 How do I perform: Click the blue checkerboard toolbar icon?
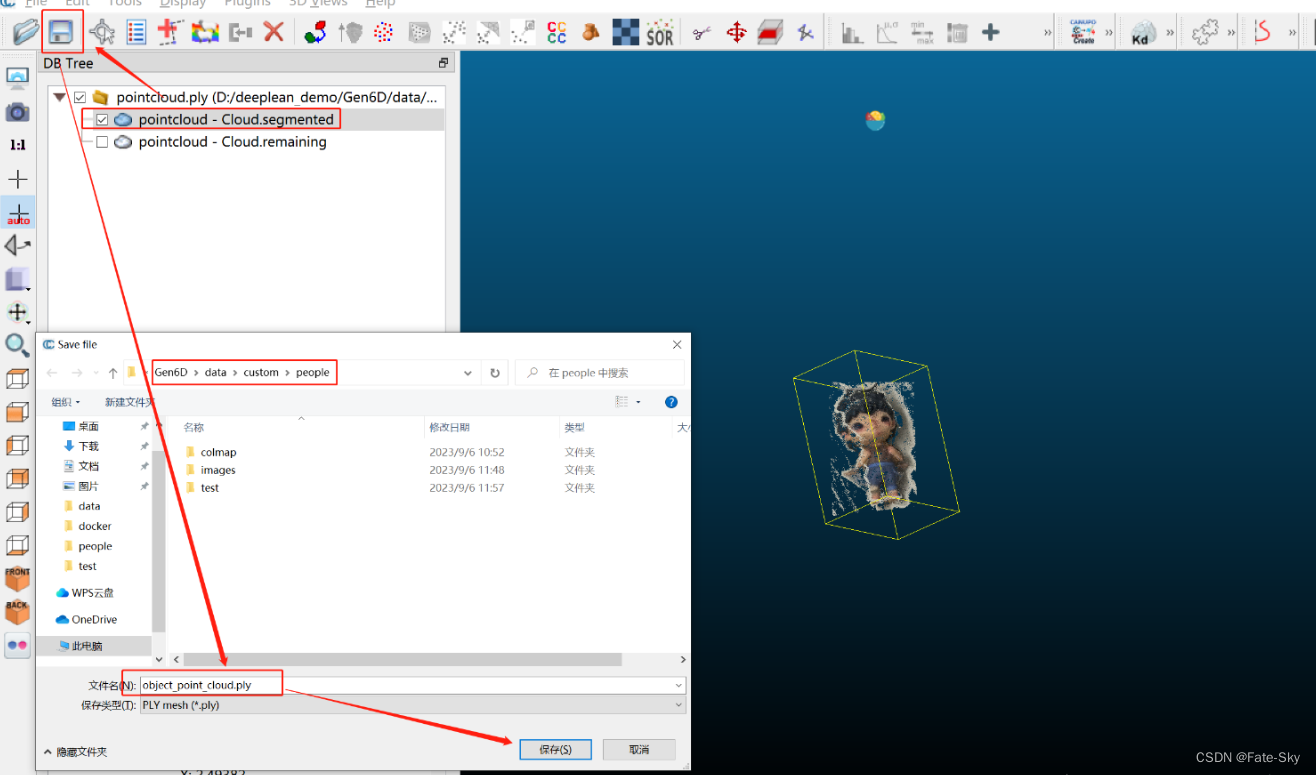(626, 33)
